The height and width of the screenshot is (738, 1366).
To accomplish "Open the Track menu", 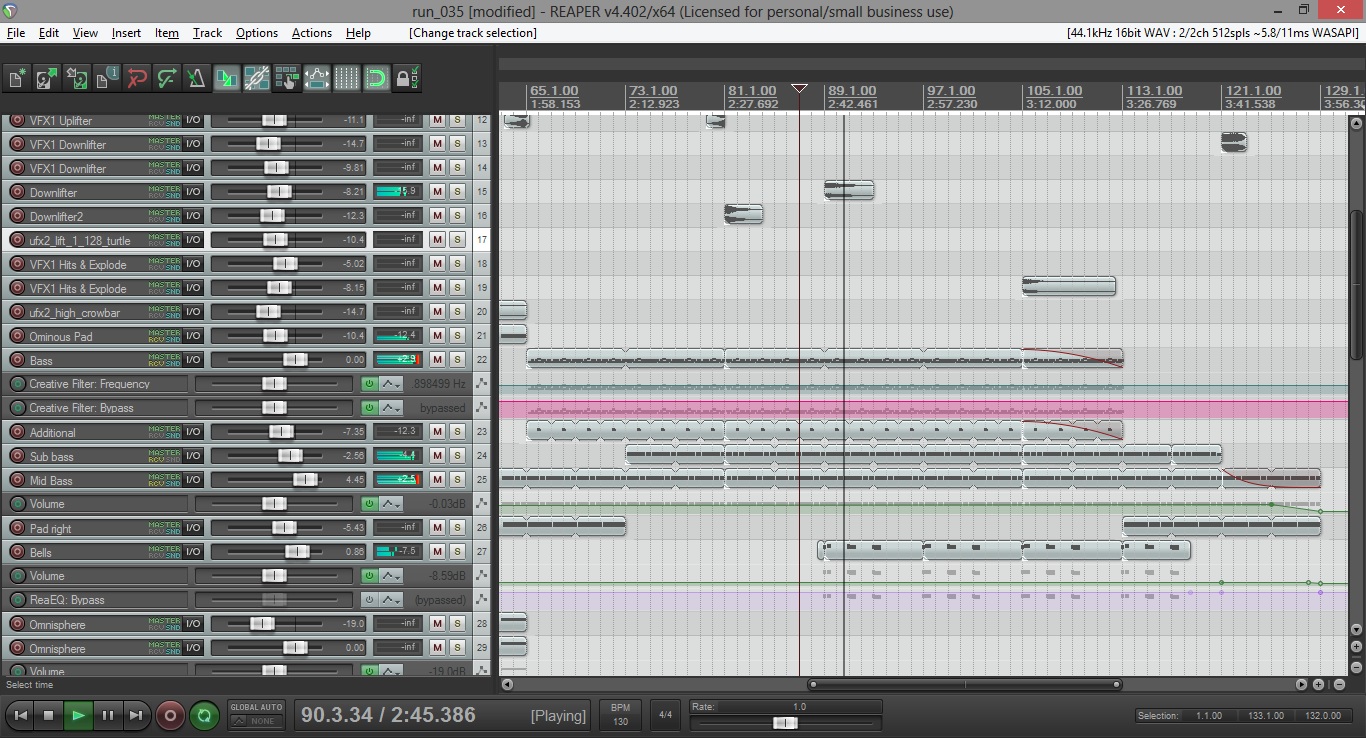I will click(x=207, y=33).
